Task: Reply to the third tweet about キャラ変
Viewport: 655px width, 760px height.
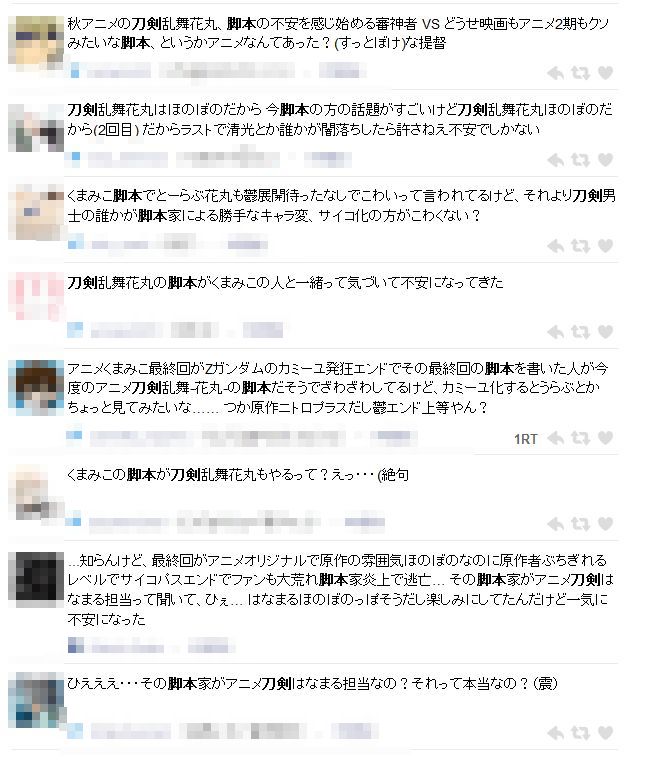Action: 556,246
